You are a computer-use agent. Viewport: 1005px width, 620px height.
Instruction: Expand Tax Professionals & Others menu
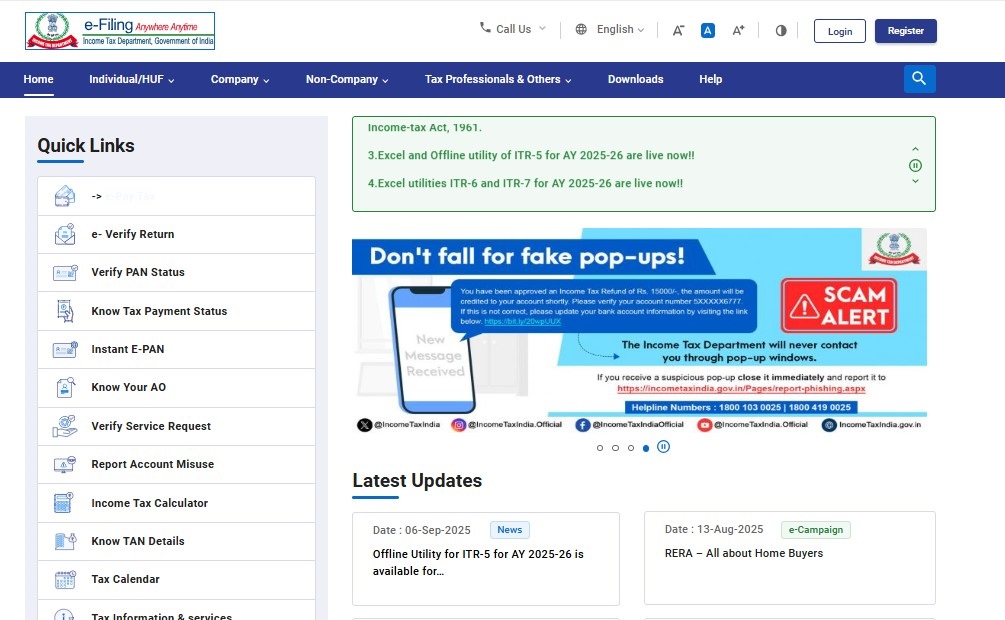click(x=497, y=80)
